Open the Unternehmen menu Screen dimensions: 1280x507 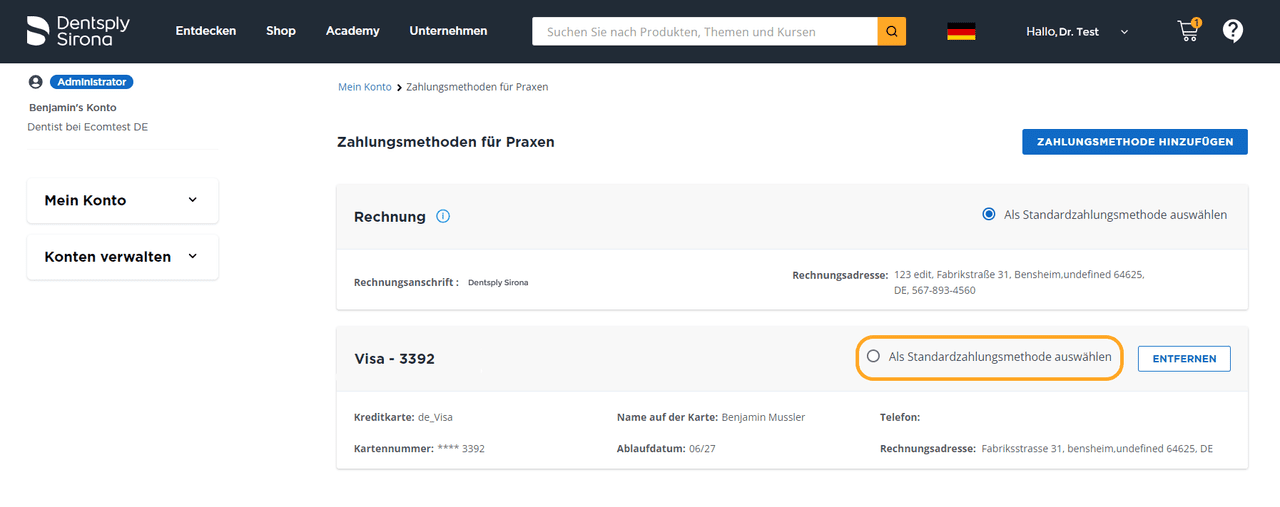pos(448,31)
